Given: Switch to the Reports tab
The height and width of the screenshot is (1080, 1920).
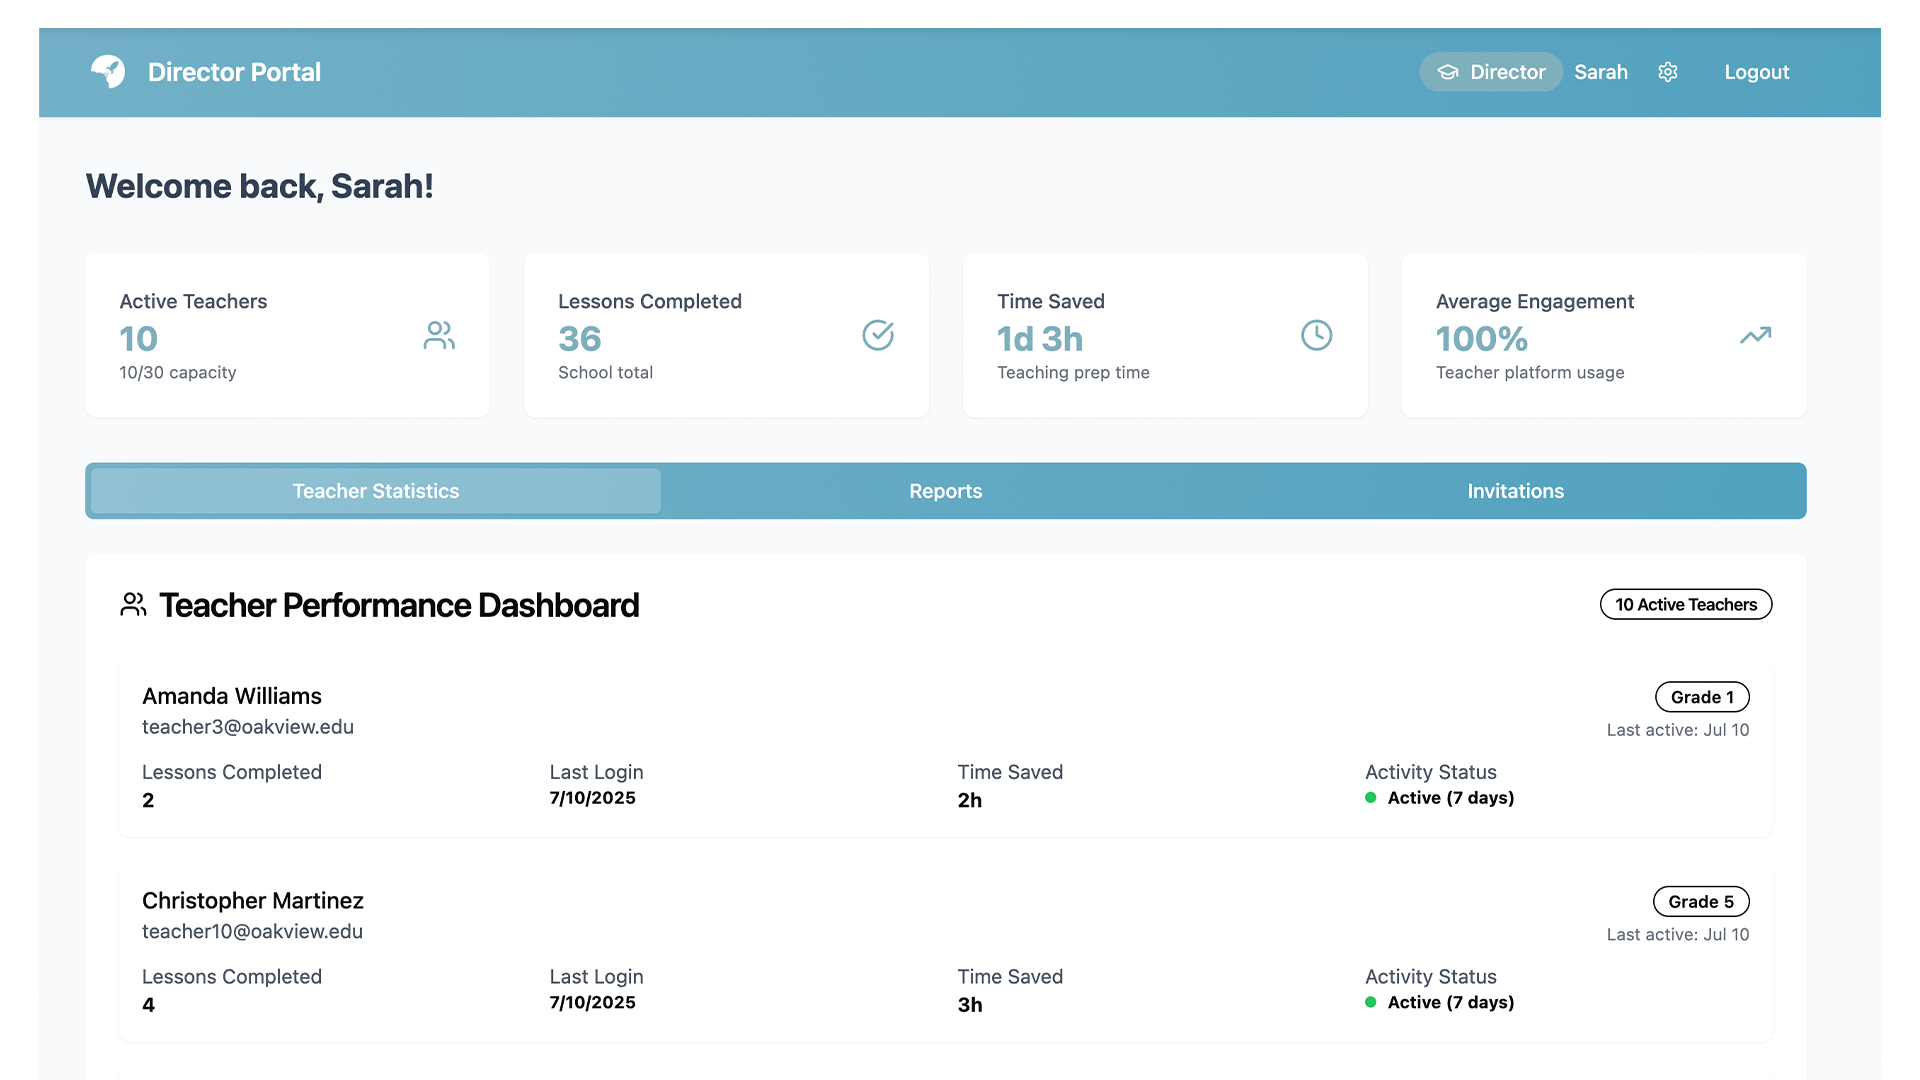Looking at the screenshot, I should (x=945, y=491).
